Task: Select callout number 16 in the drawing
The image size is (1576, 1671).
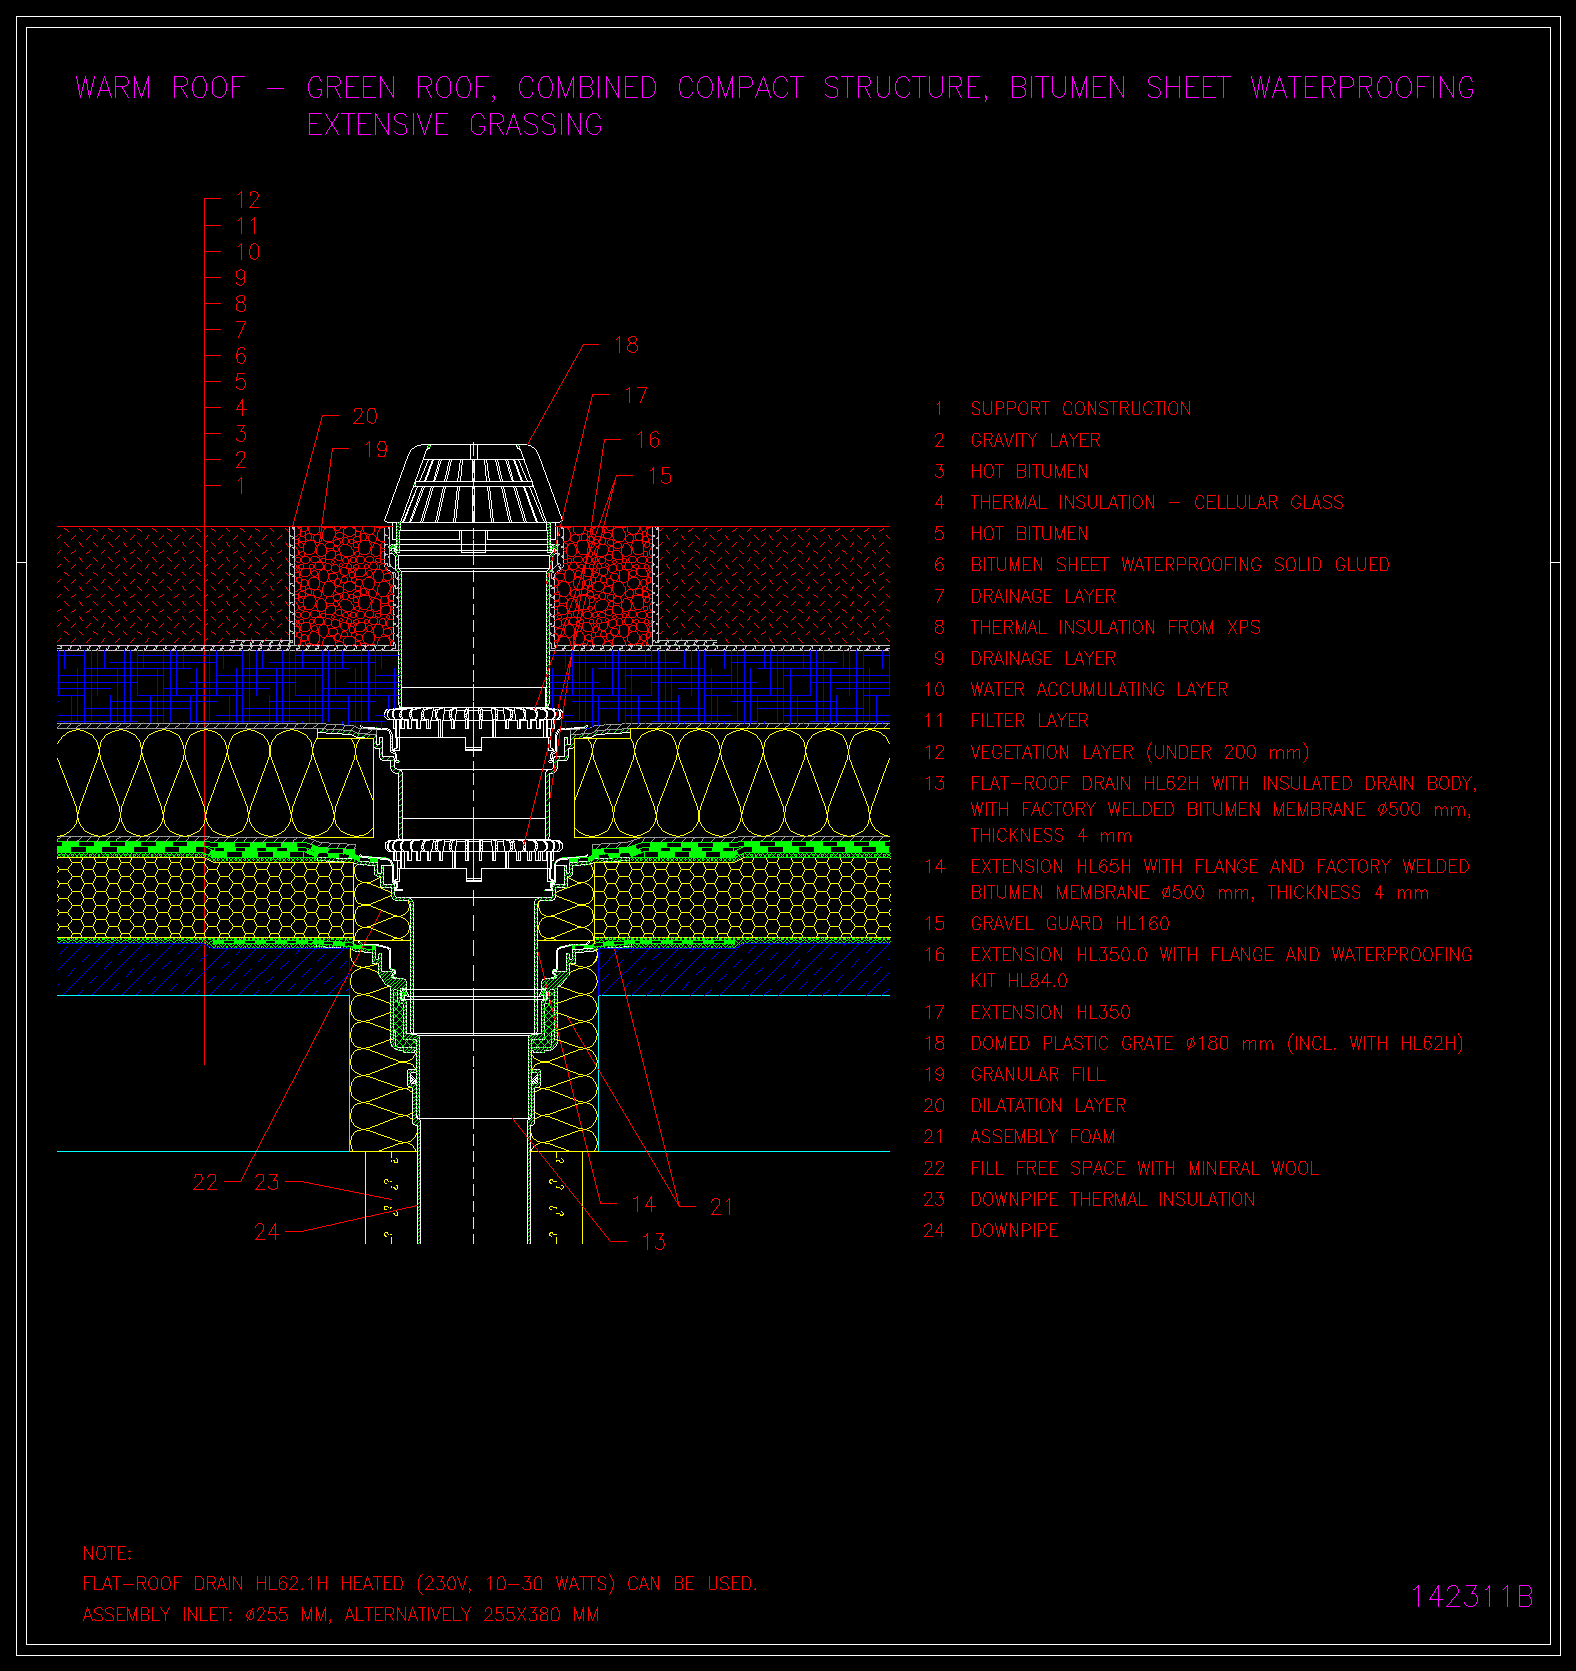Action: [648, 440]
